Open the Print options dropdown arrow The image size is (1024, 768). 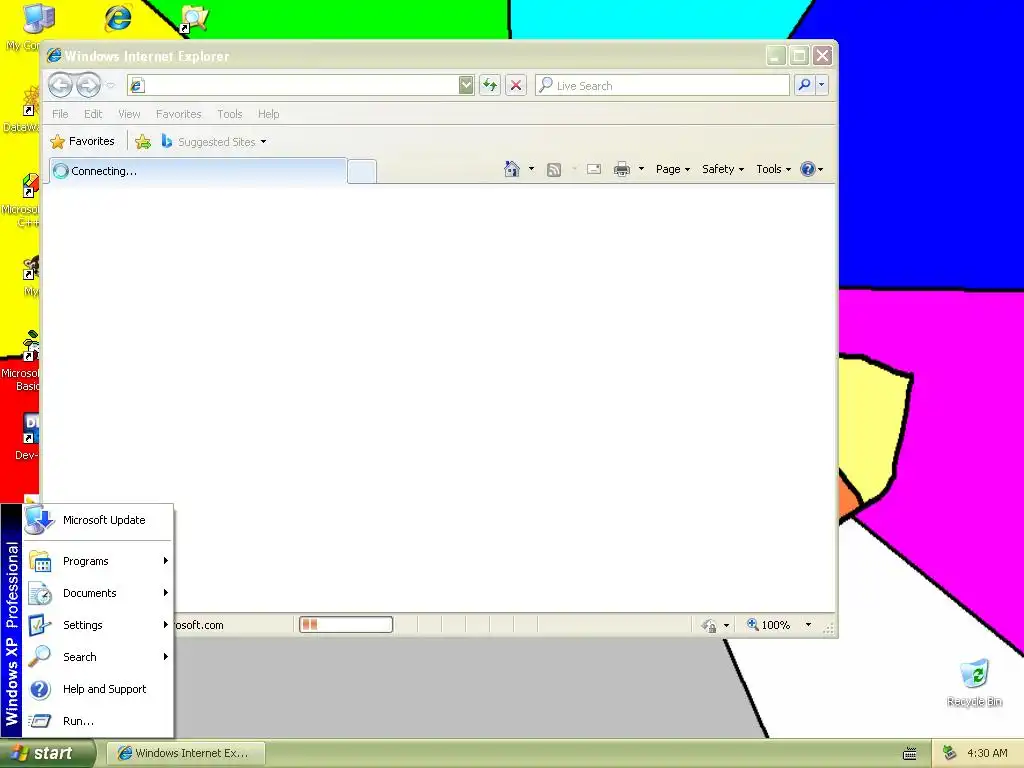pos(641,169)
